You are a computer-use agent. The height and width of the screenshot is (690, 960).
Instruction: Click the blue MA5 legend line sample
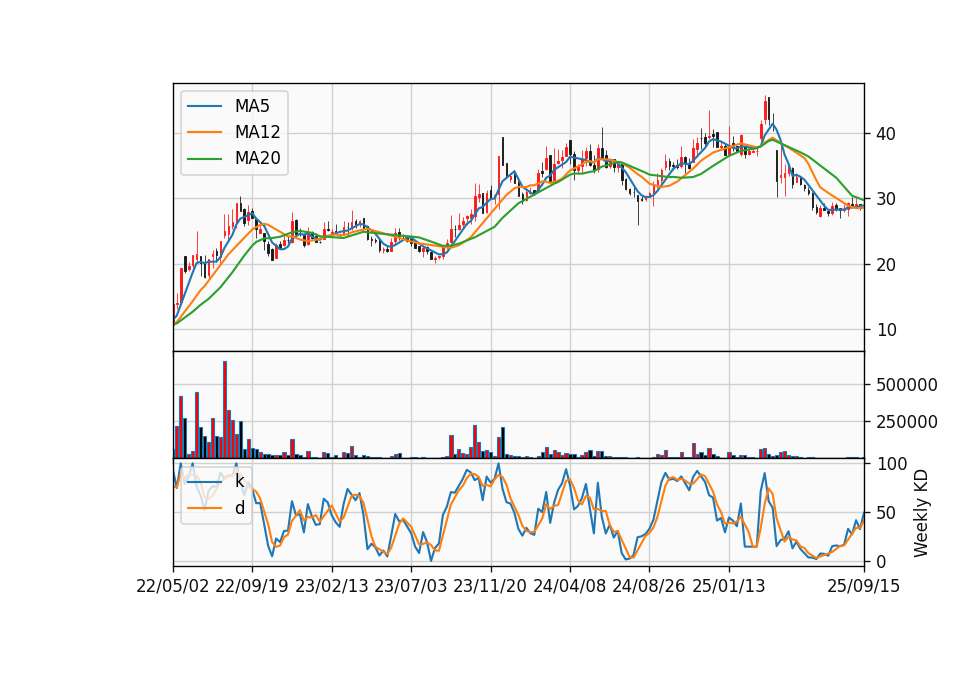point(204,106)
